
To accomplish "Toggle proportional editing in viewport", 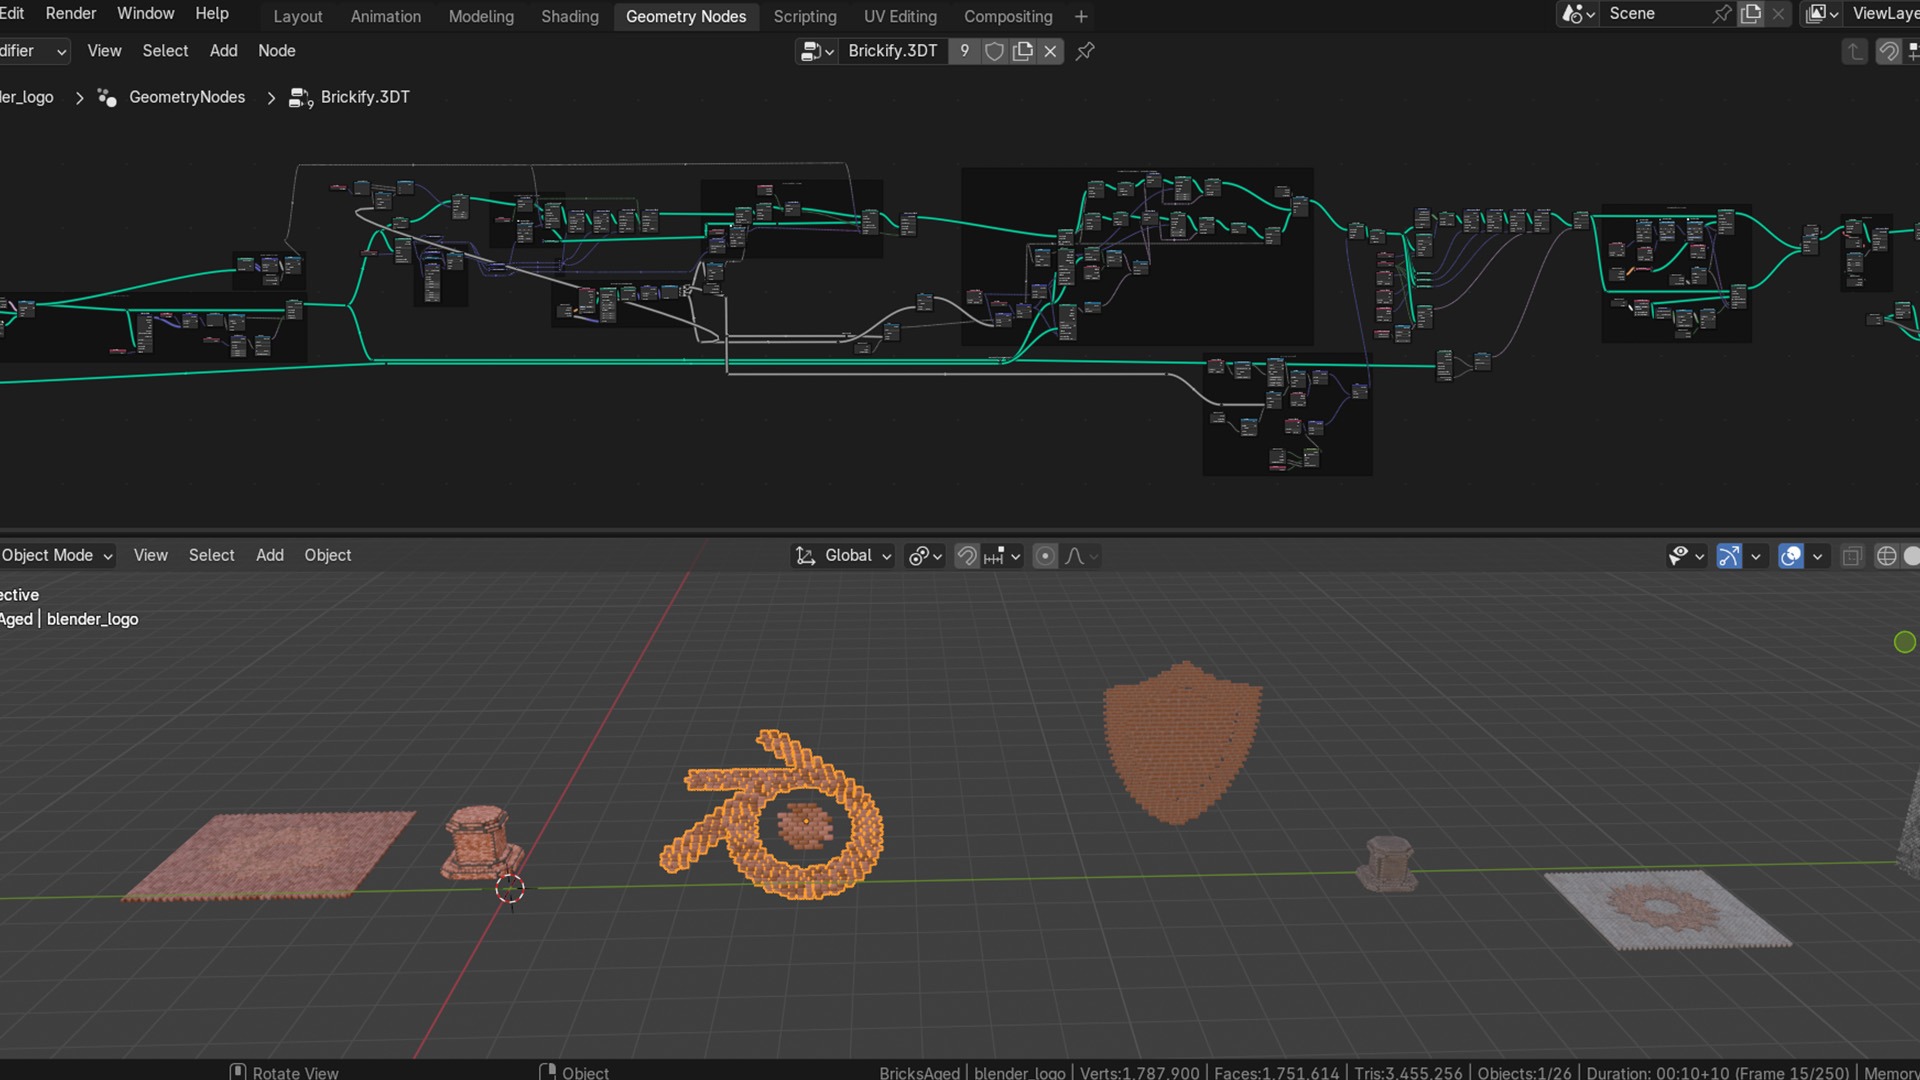I will tap(1045, 556).
